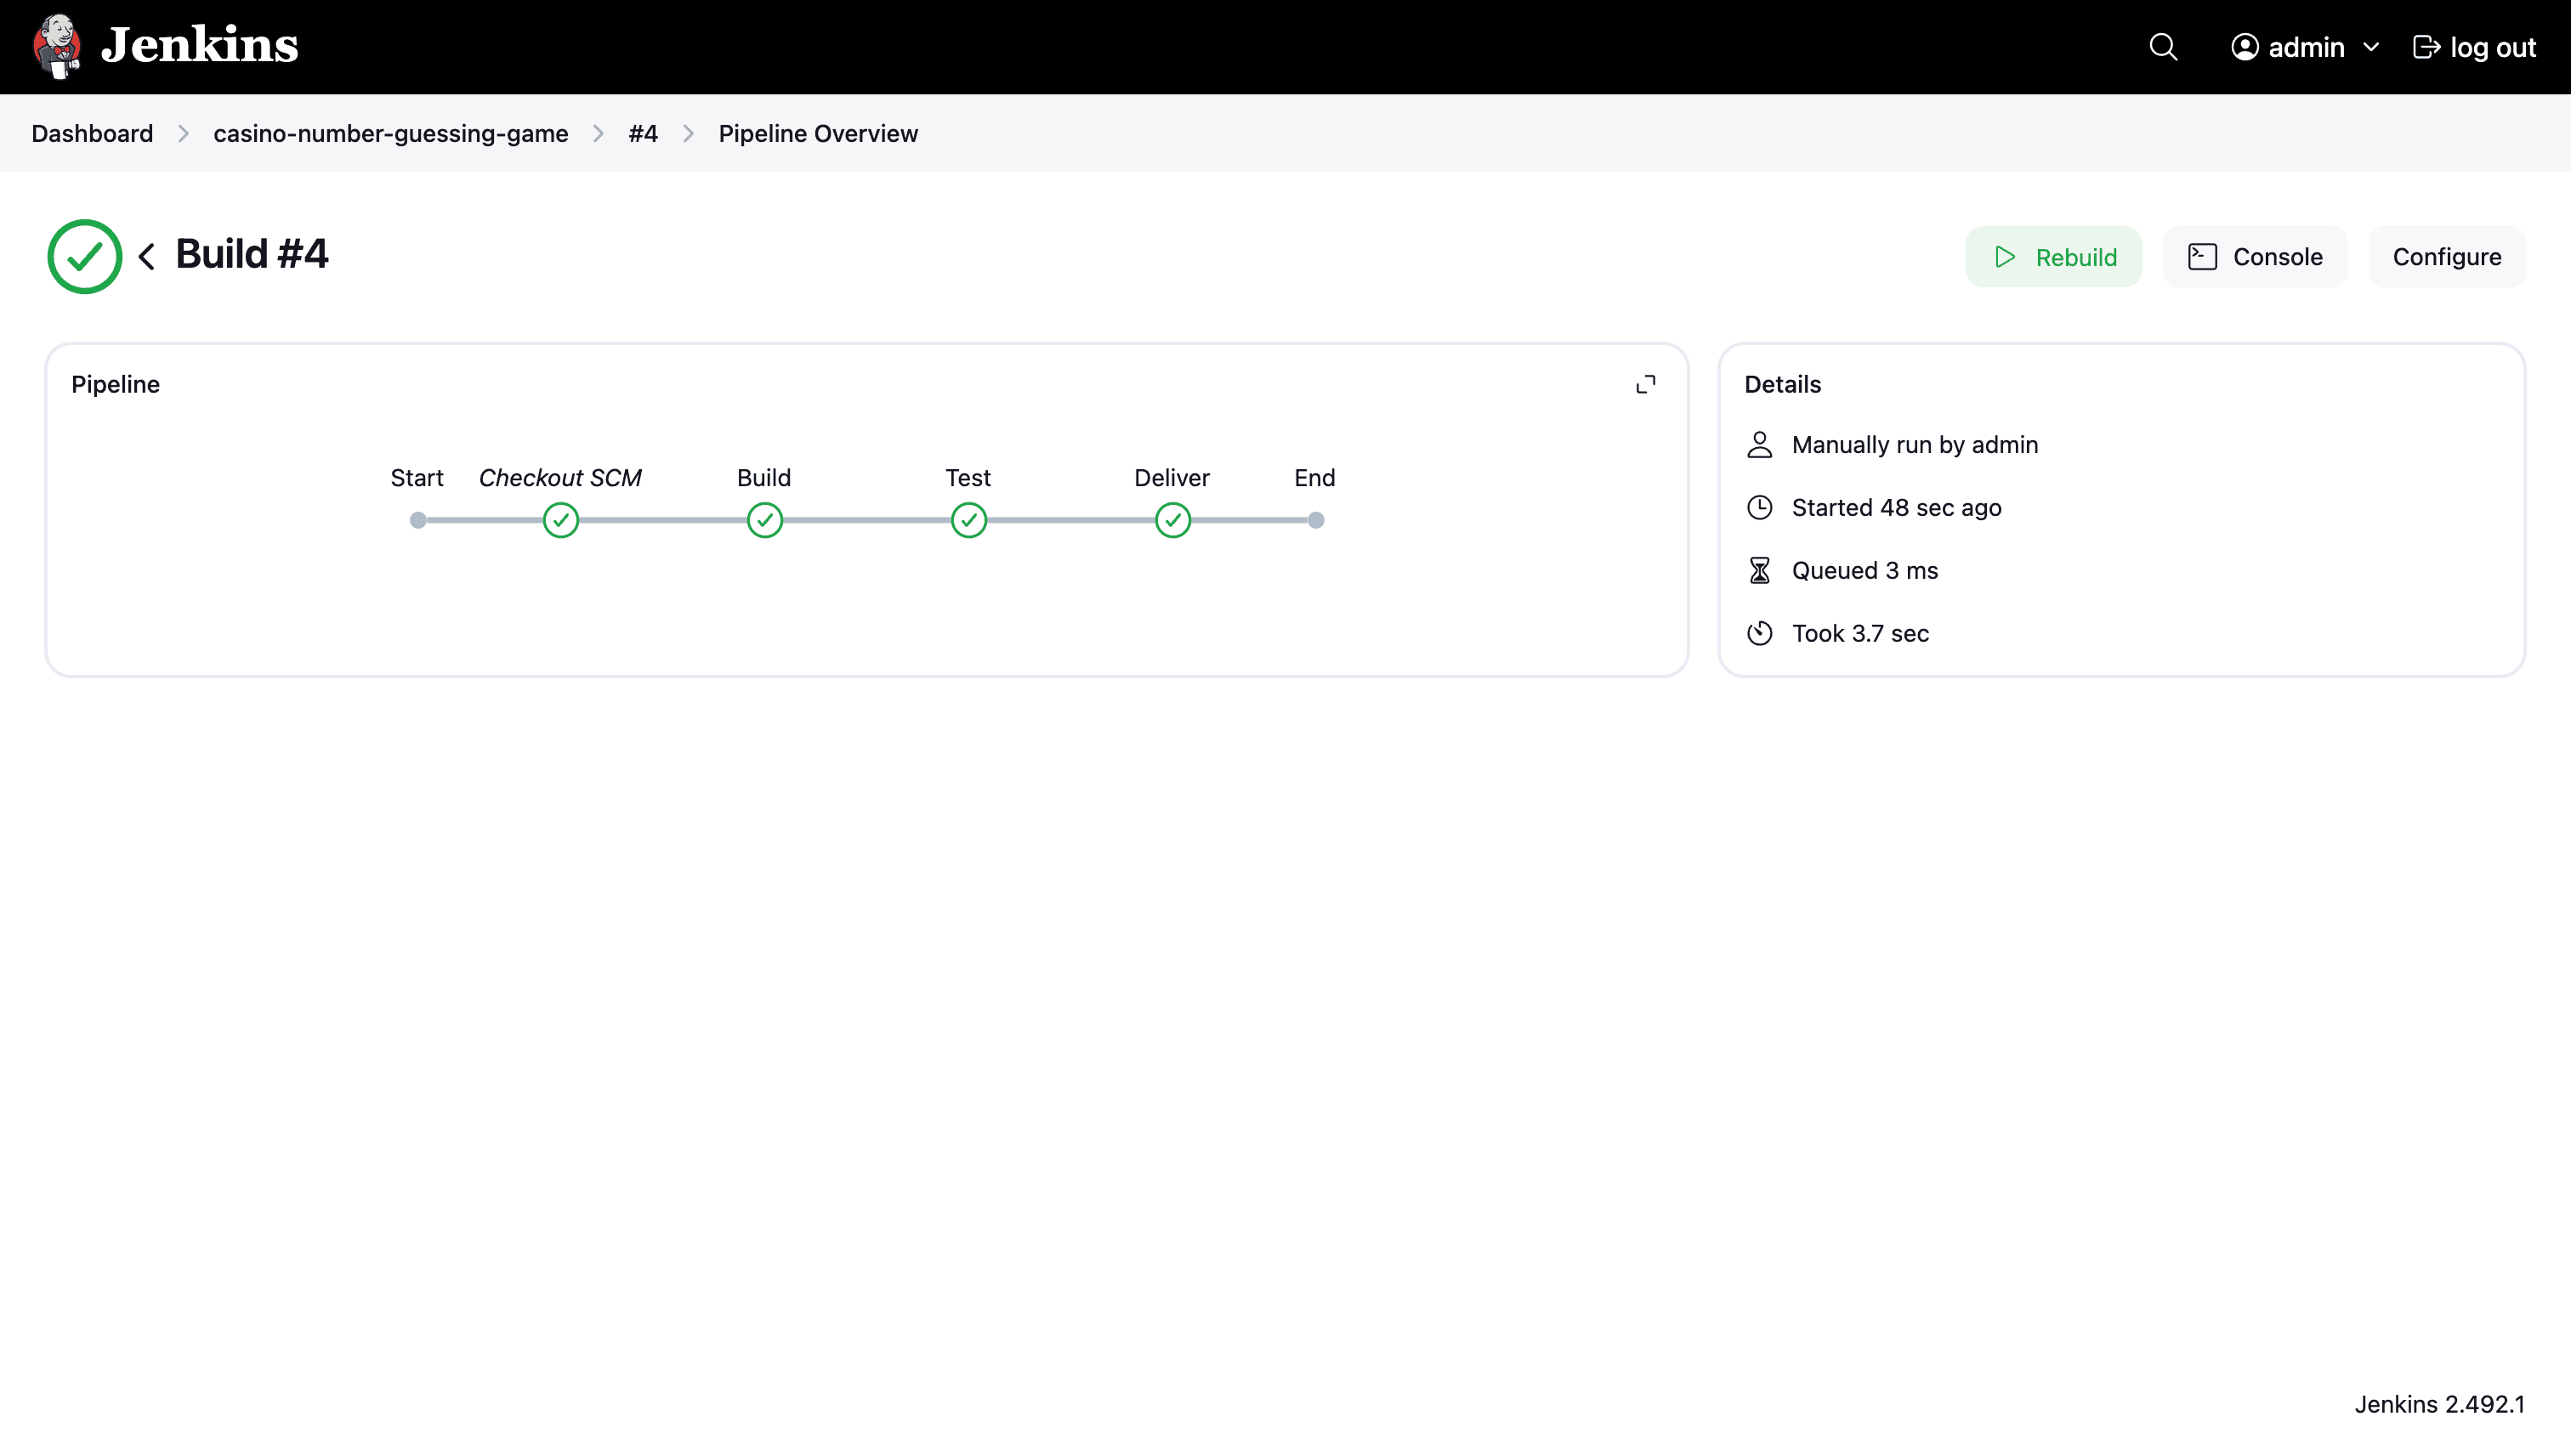
Task: Click the log out icon
Action: click(x=2426, y=48)
